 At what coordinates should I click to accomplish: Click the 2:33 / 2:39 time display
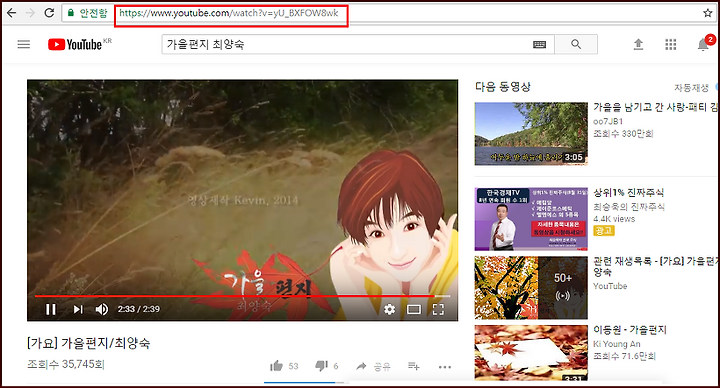[139, 309]
